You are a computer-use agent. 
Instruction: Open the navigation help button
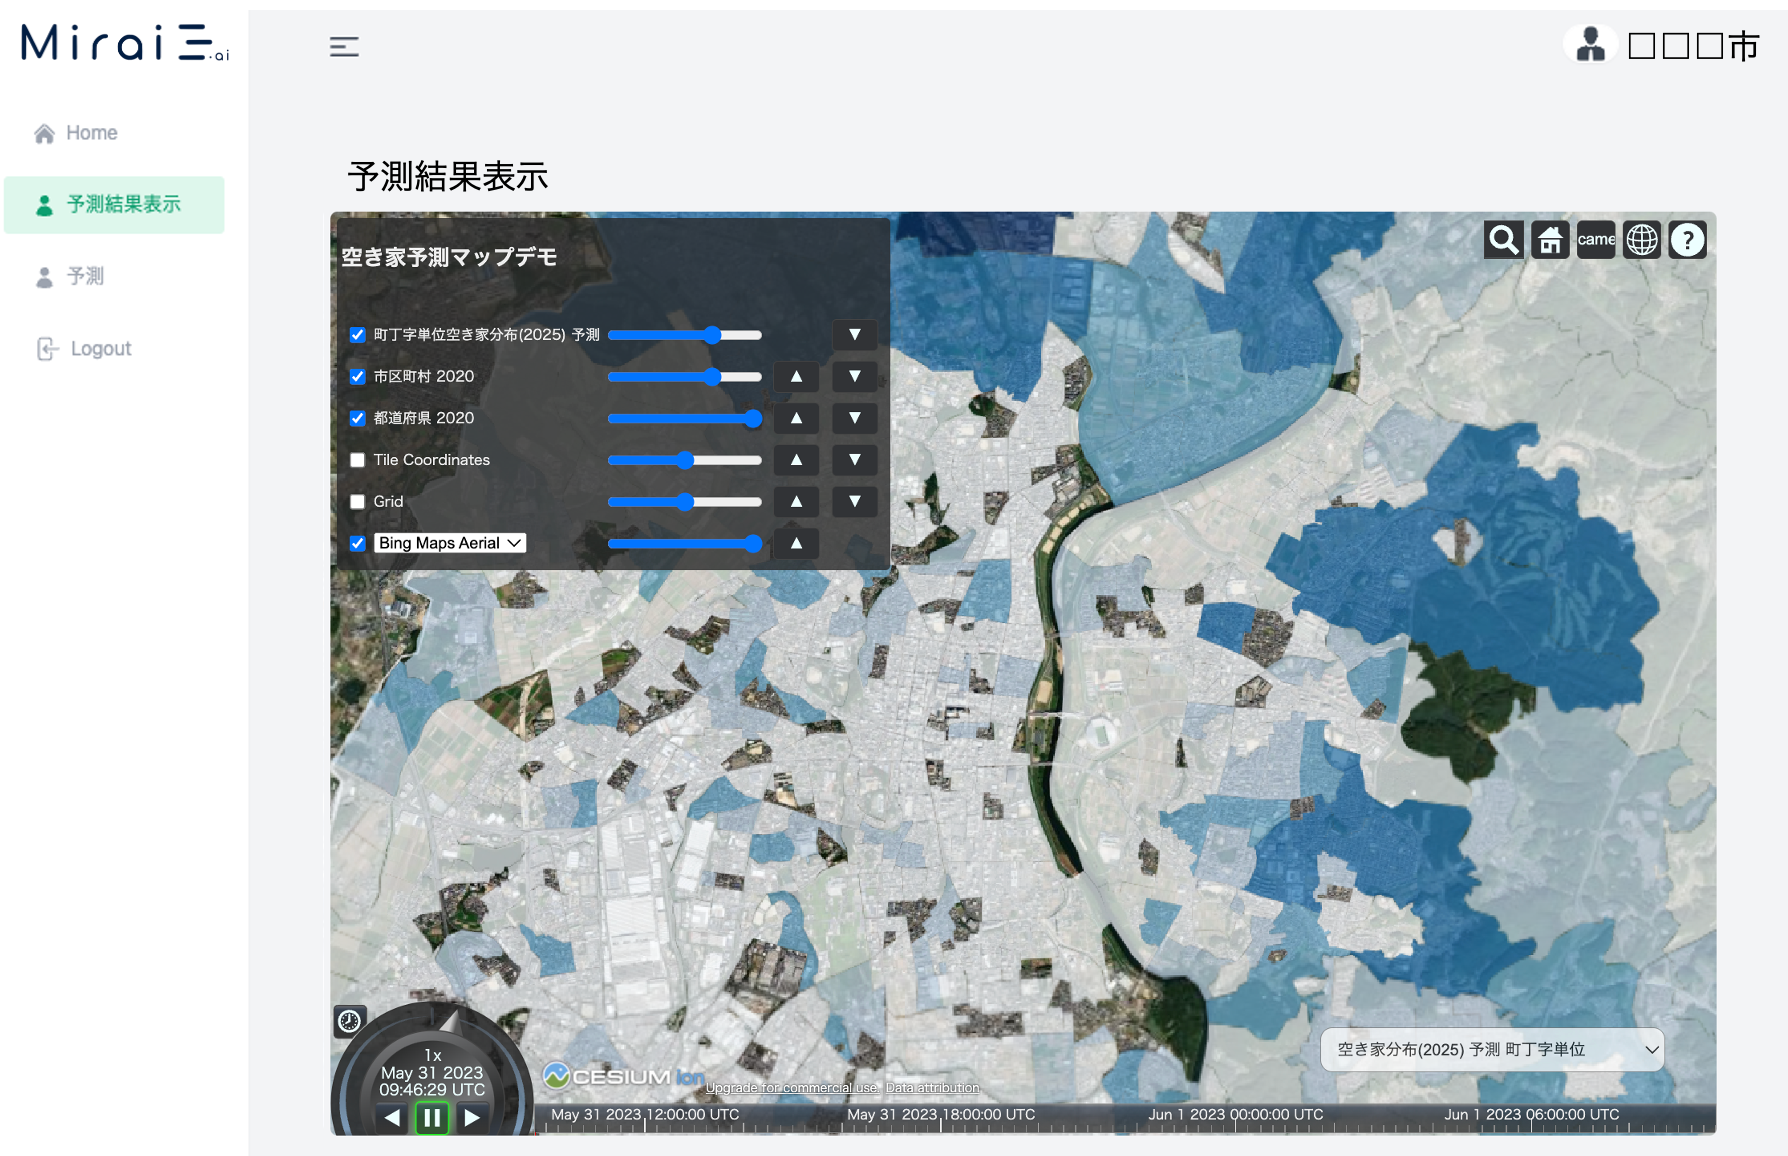pyautogui.click(x=1688, y=240)
